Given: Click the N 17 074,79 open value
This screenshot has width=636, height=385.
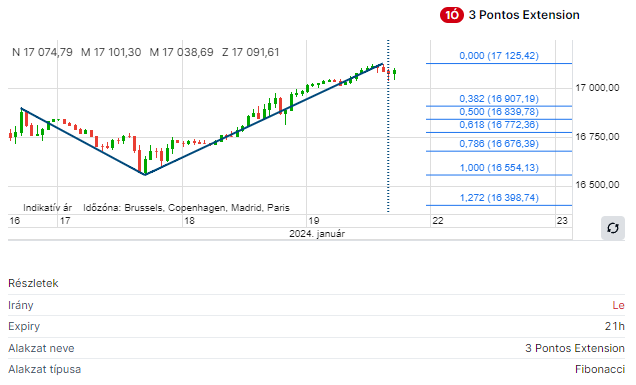Looking at the screenshot, I should 42,52.
